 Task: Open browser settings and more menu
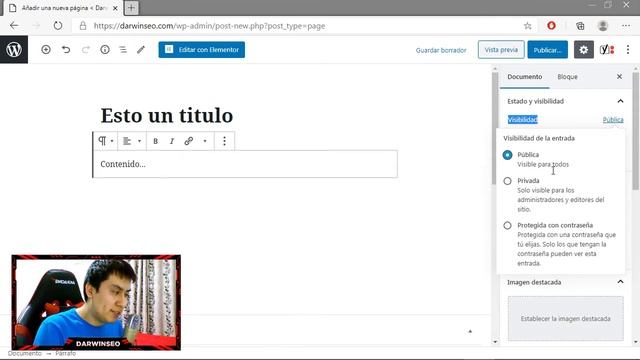626,26
